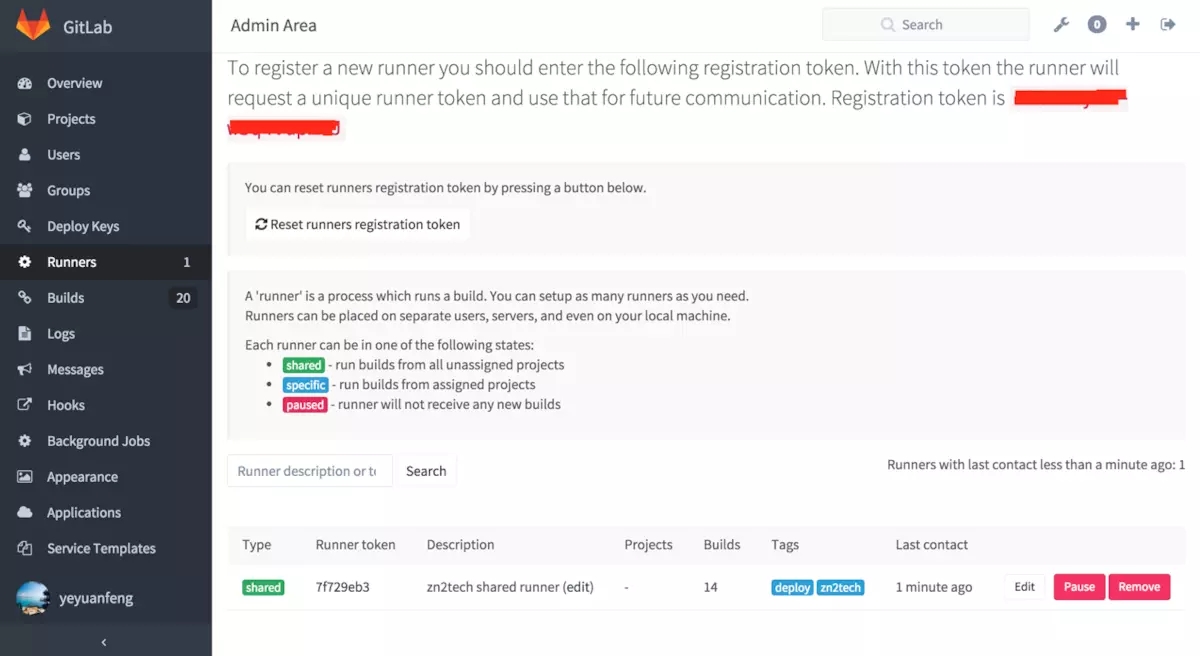Open the todos counter badge
This screenshot has height=656, width=1200.
1097,25
